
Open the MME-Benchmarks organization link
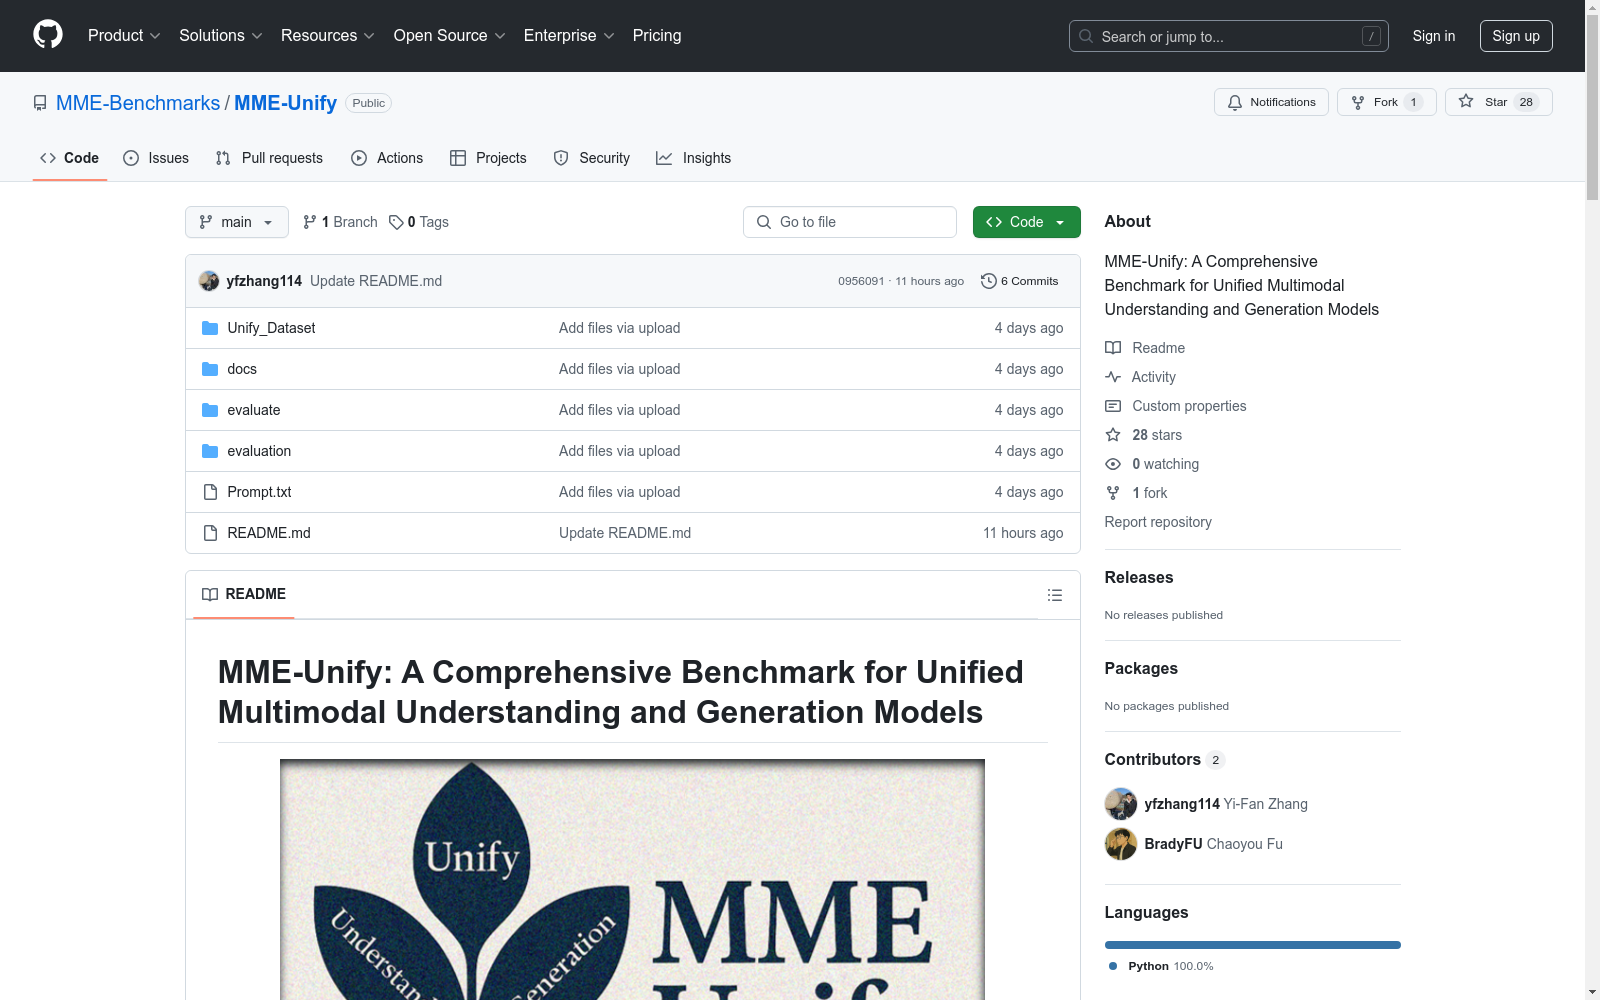[x=138, y=103]
